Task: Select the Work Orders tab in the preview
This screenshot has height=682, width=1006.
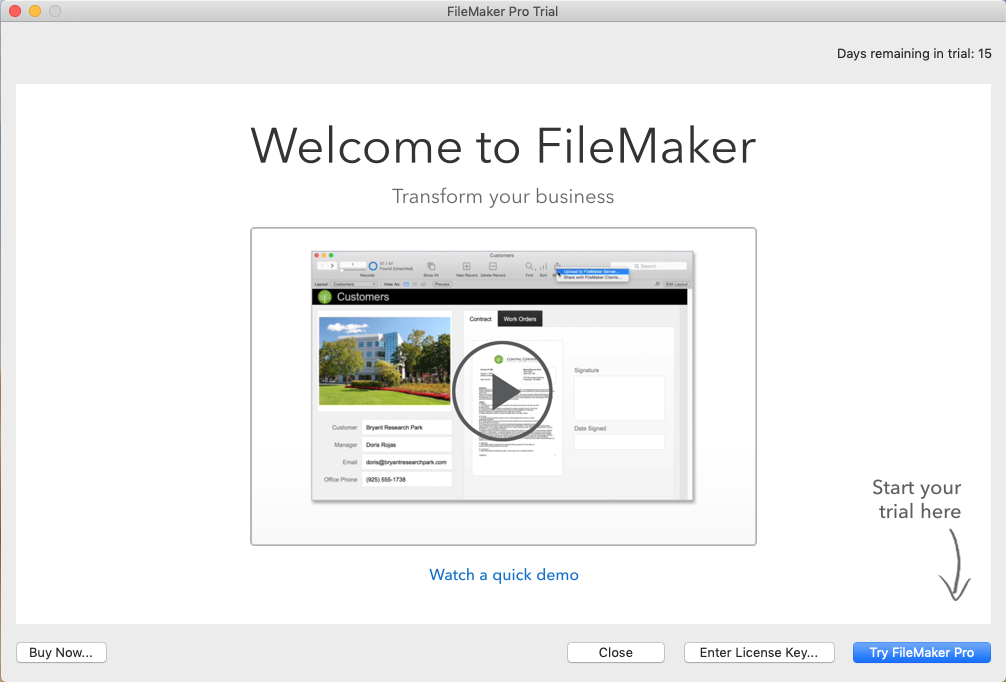Action: [x=520, y=319]
